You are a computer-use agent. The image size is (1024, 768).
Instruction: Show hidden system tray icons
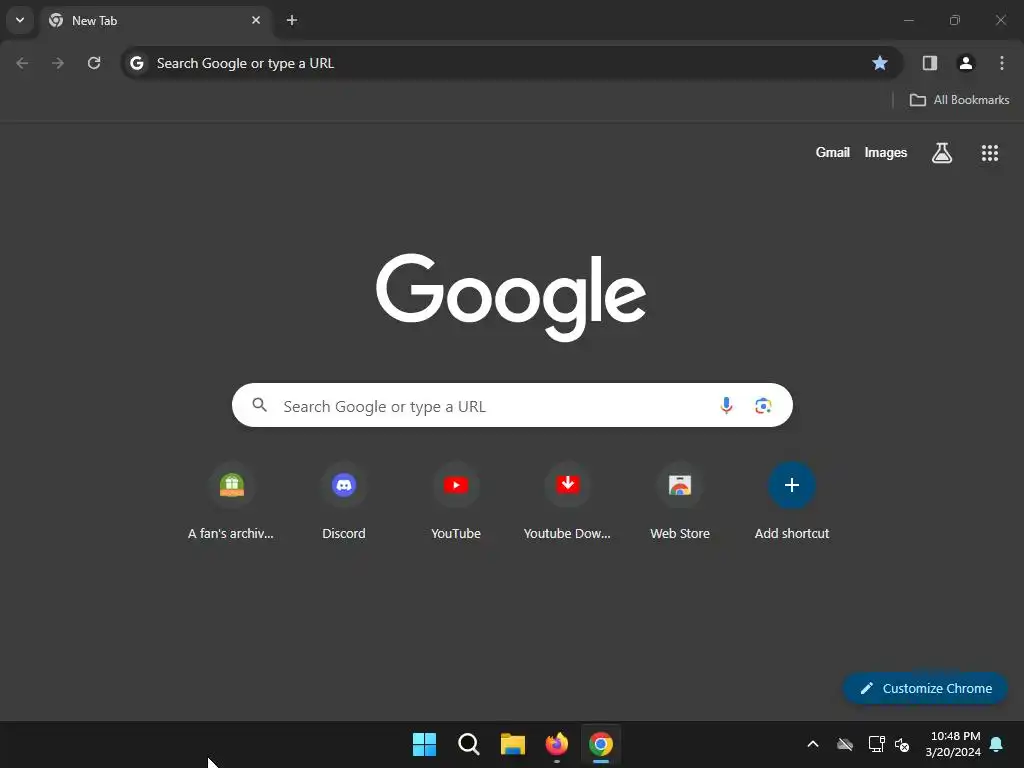click(x=813, y=744)
